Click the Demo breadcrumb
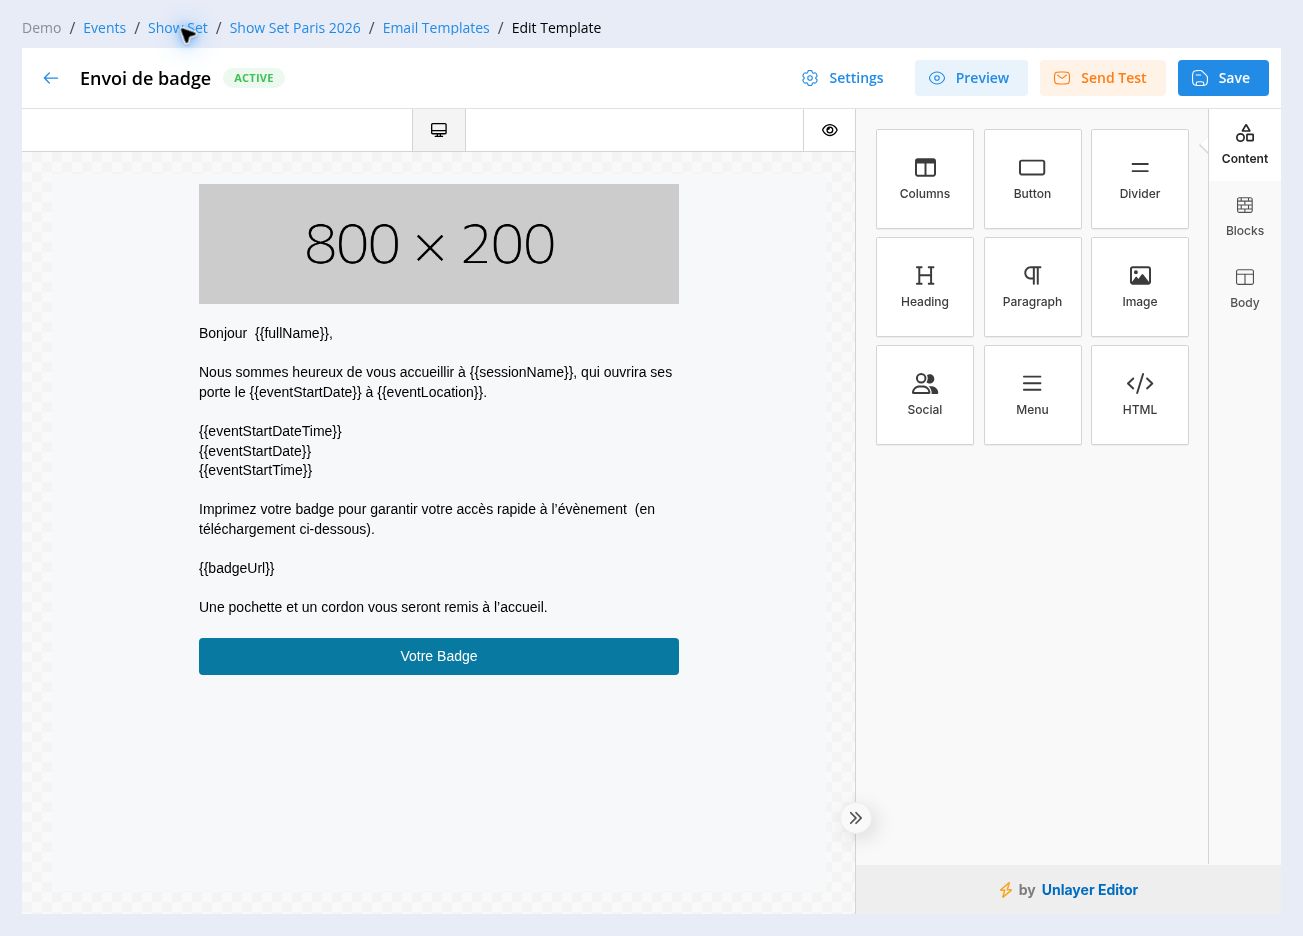Screen dimensions: 1303x936 (x=42, y=28)
